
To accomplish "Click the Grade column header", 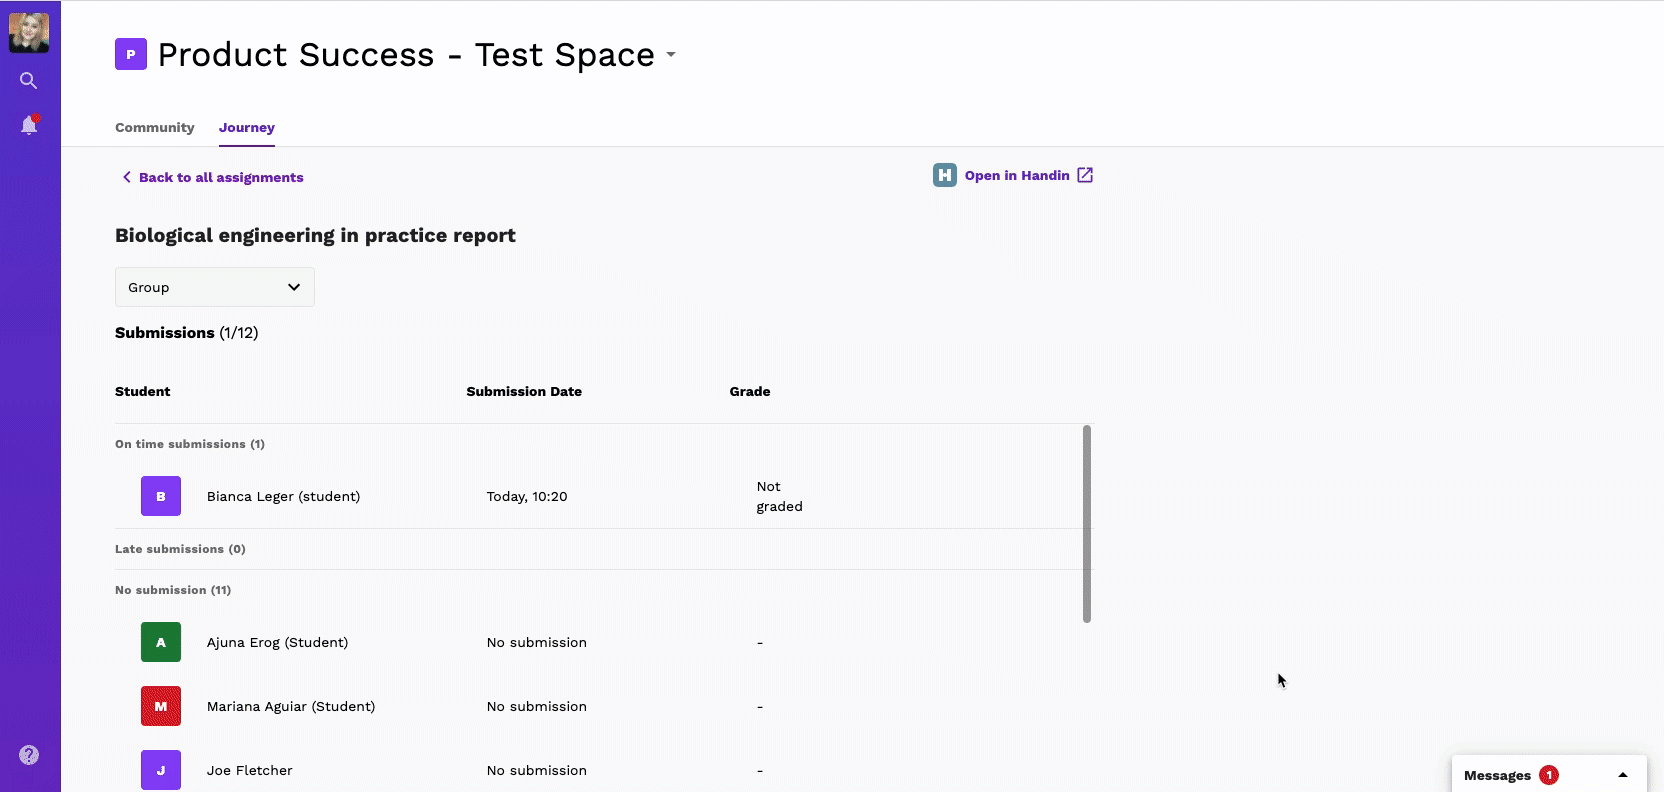I will [750, 391].
